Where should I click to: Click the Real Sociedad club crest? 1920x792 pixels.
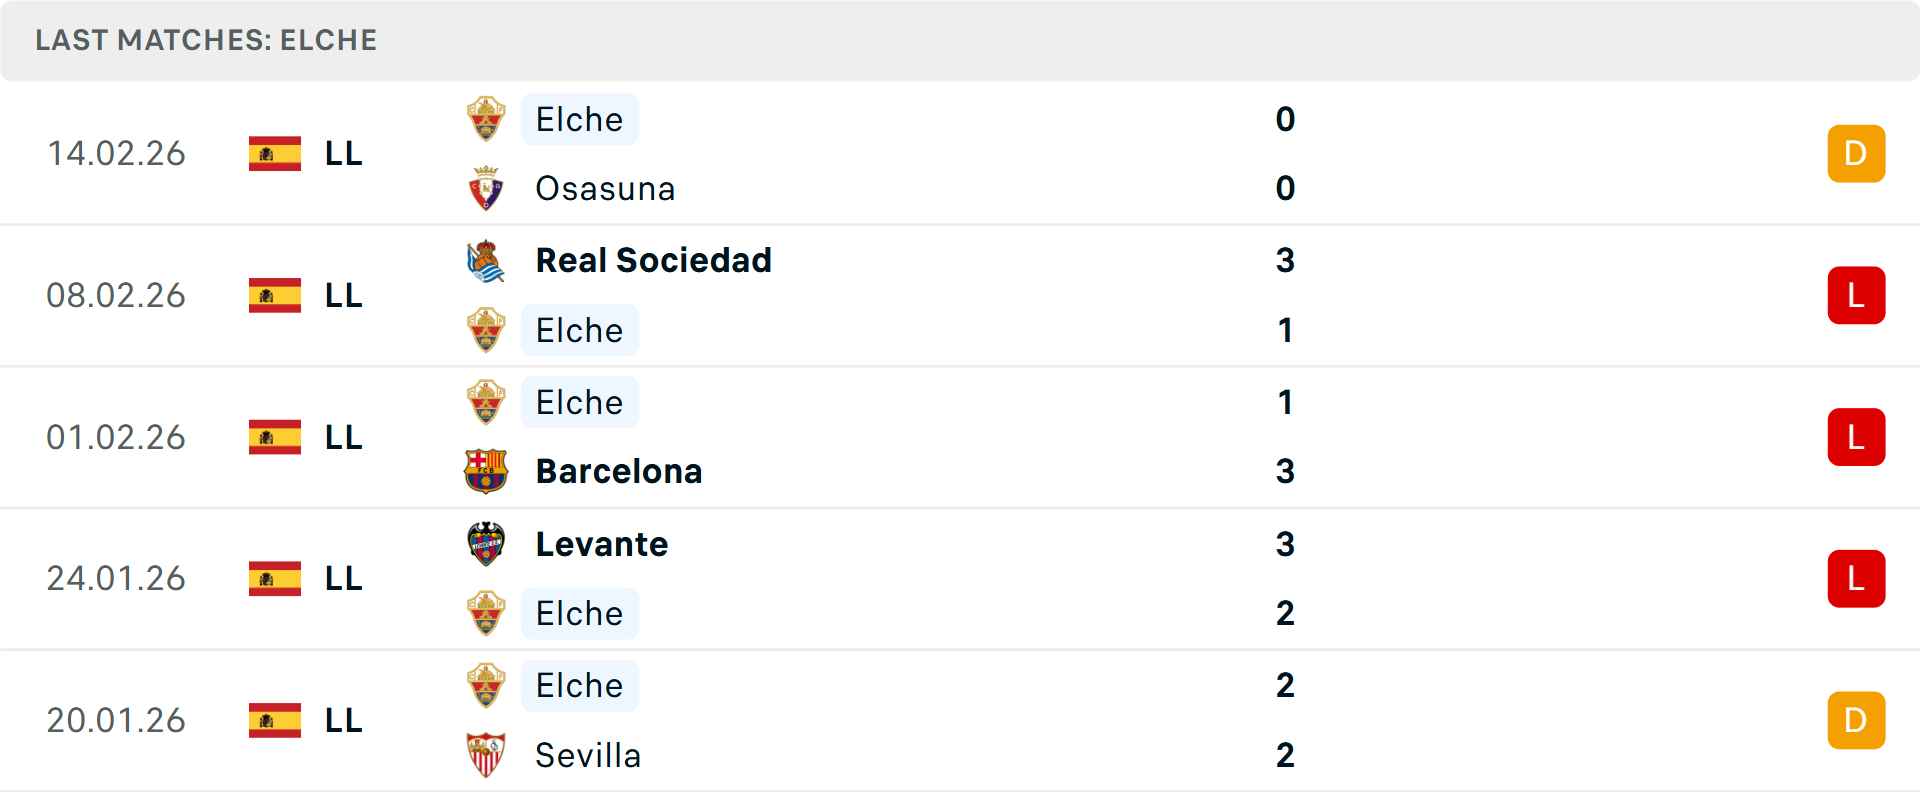[486, 261]
